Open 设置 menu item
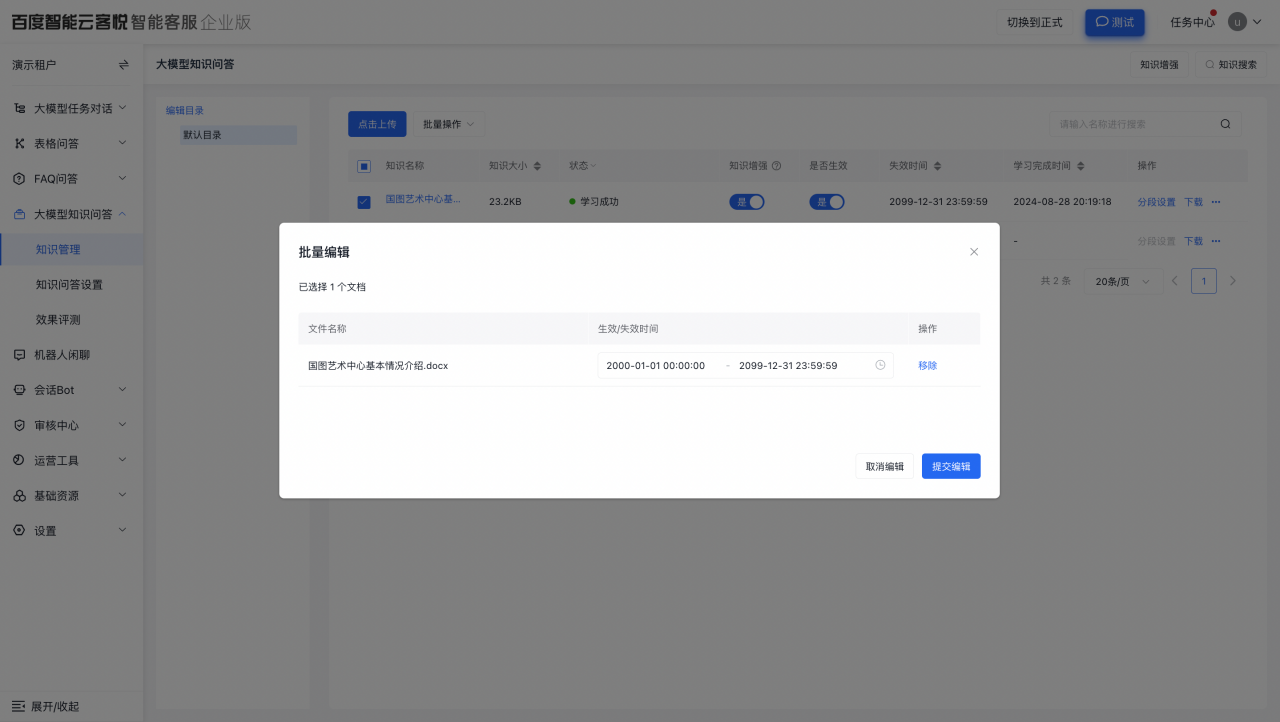Screen dimensions: 1280x722 coord(72,531)
